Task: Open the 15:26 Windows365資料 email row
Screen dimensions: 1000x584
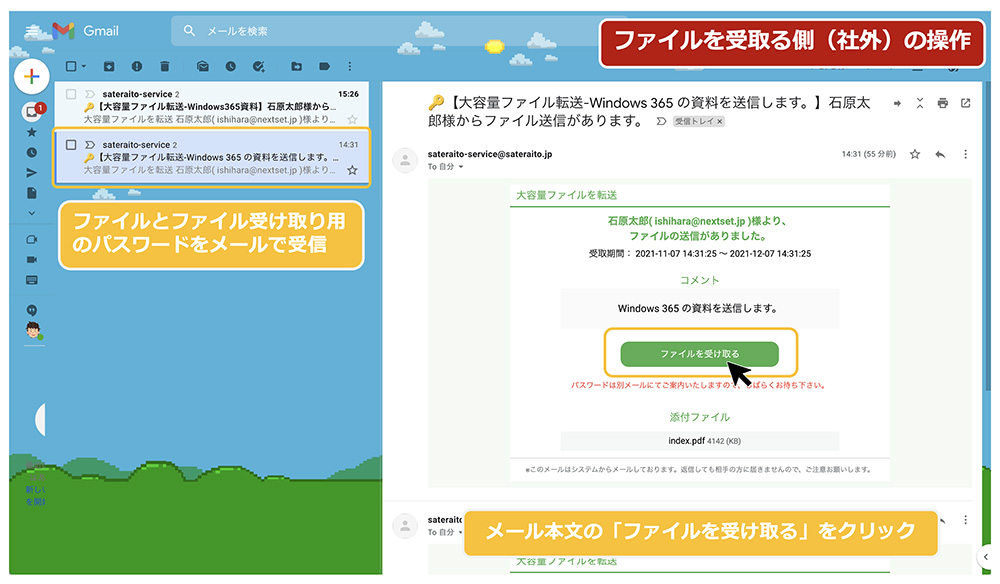Action: pos(212,106)
